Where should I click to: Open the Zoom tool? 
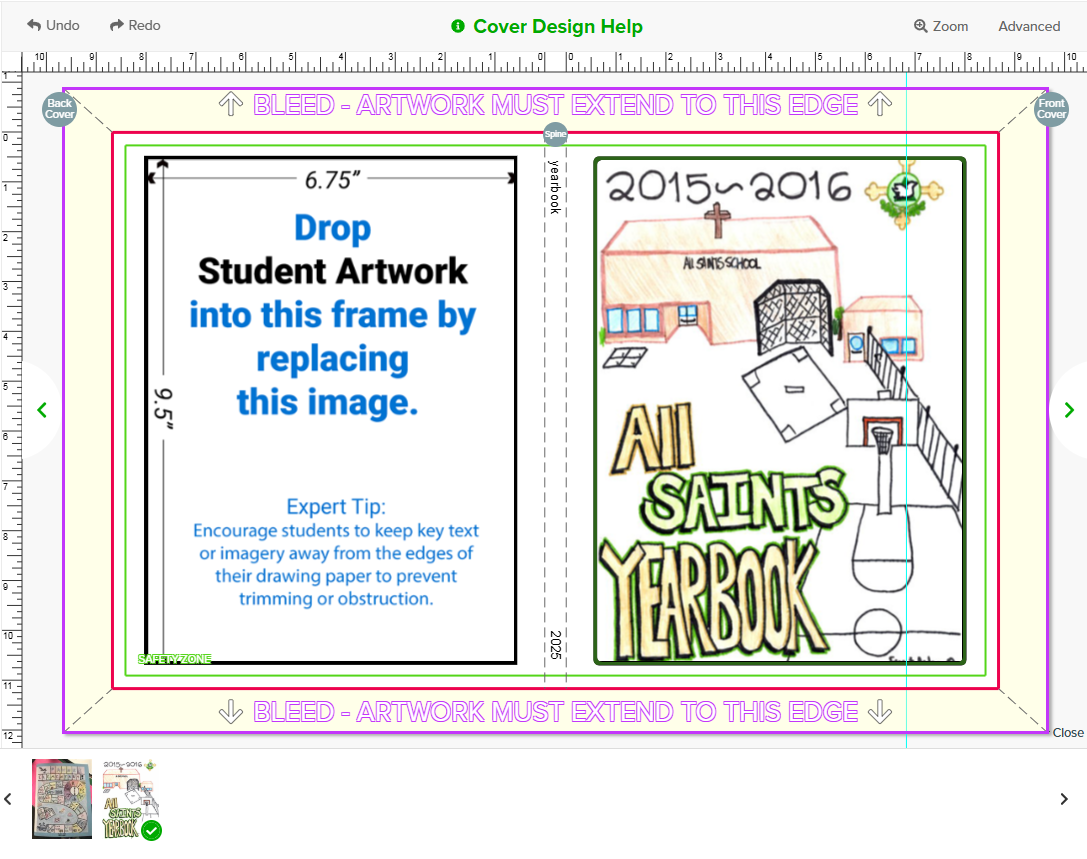point(940,26)
